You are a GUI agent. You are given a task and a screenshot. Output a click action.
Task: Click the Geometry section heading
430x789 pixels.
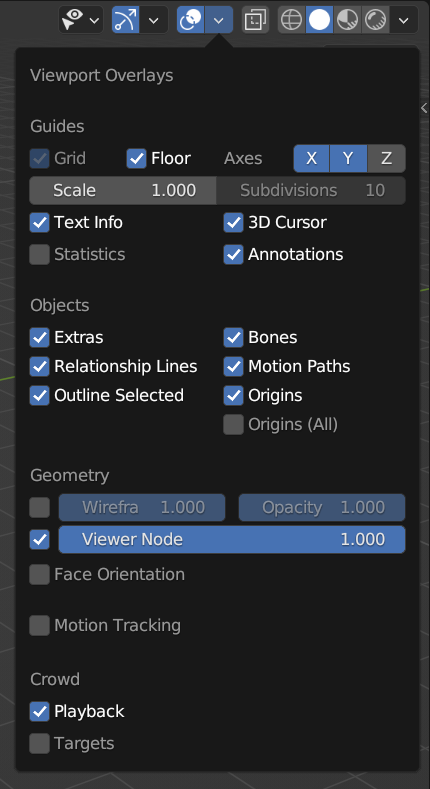pyautogui.click(x=70, y=476)
